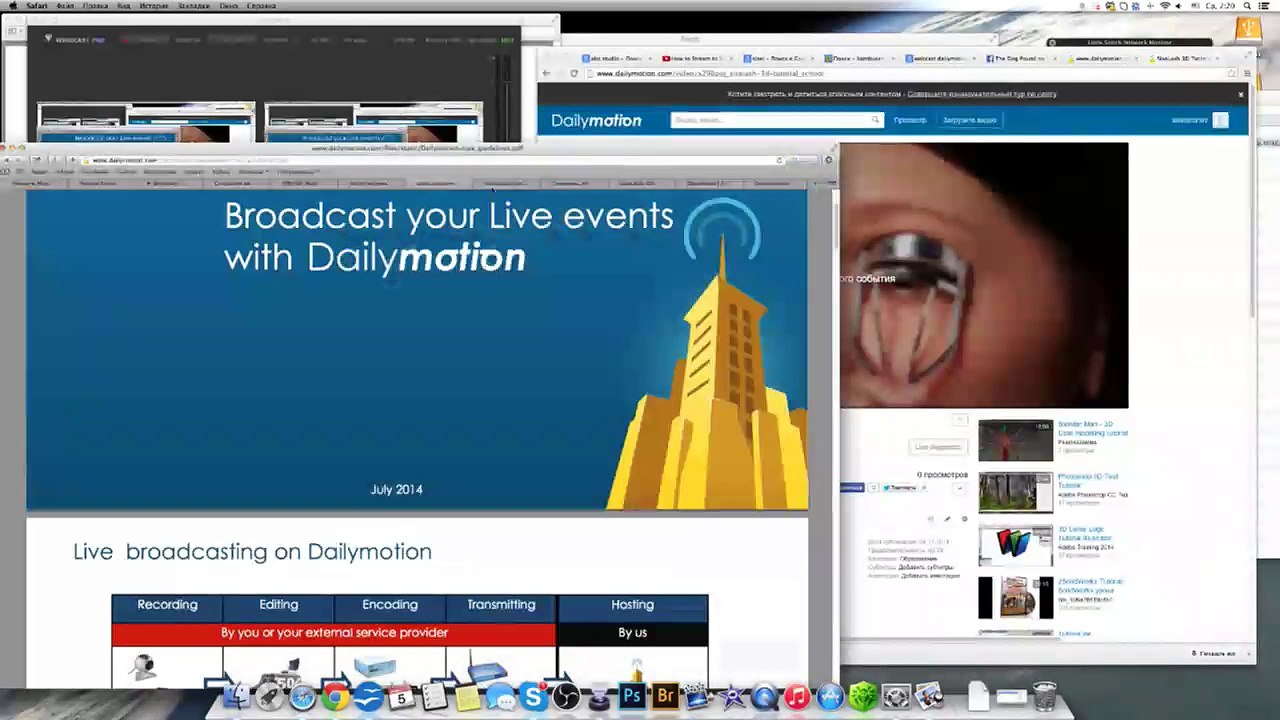Click the Slender Man video thumbnail

[x=1015, y=441]
